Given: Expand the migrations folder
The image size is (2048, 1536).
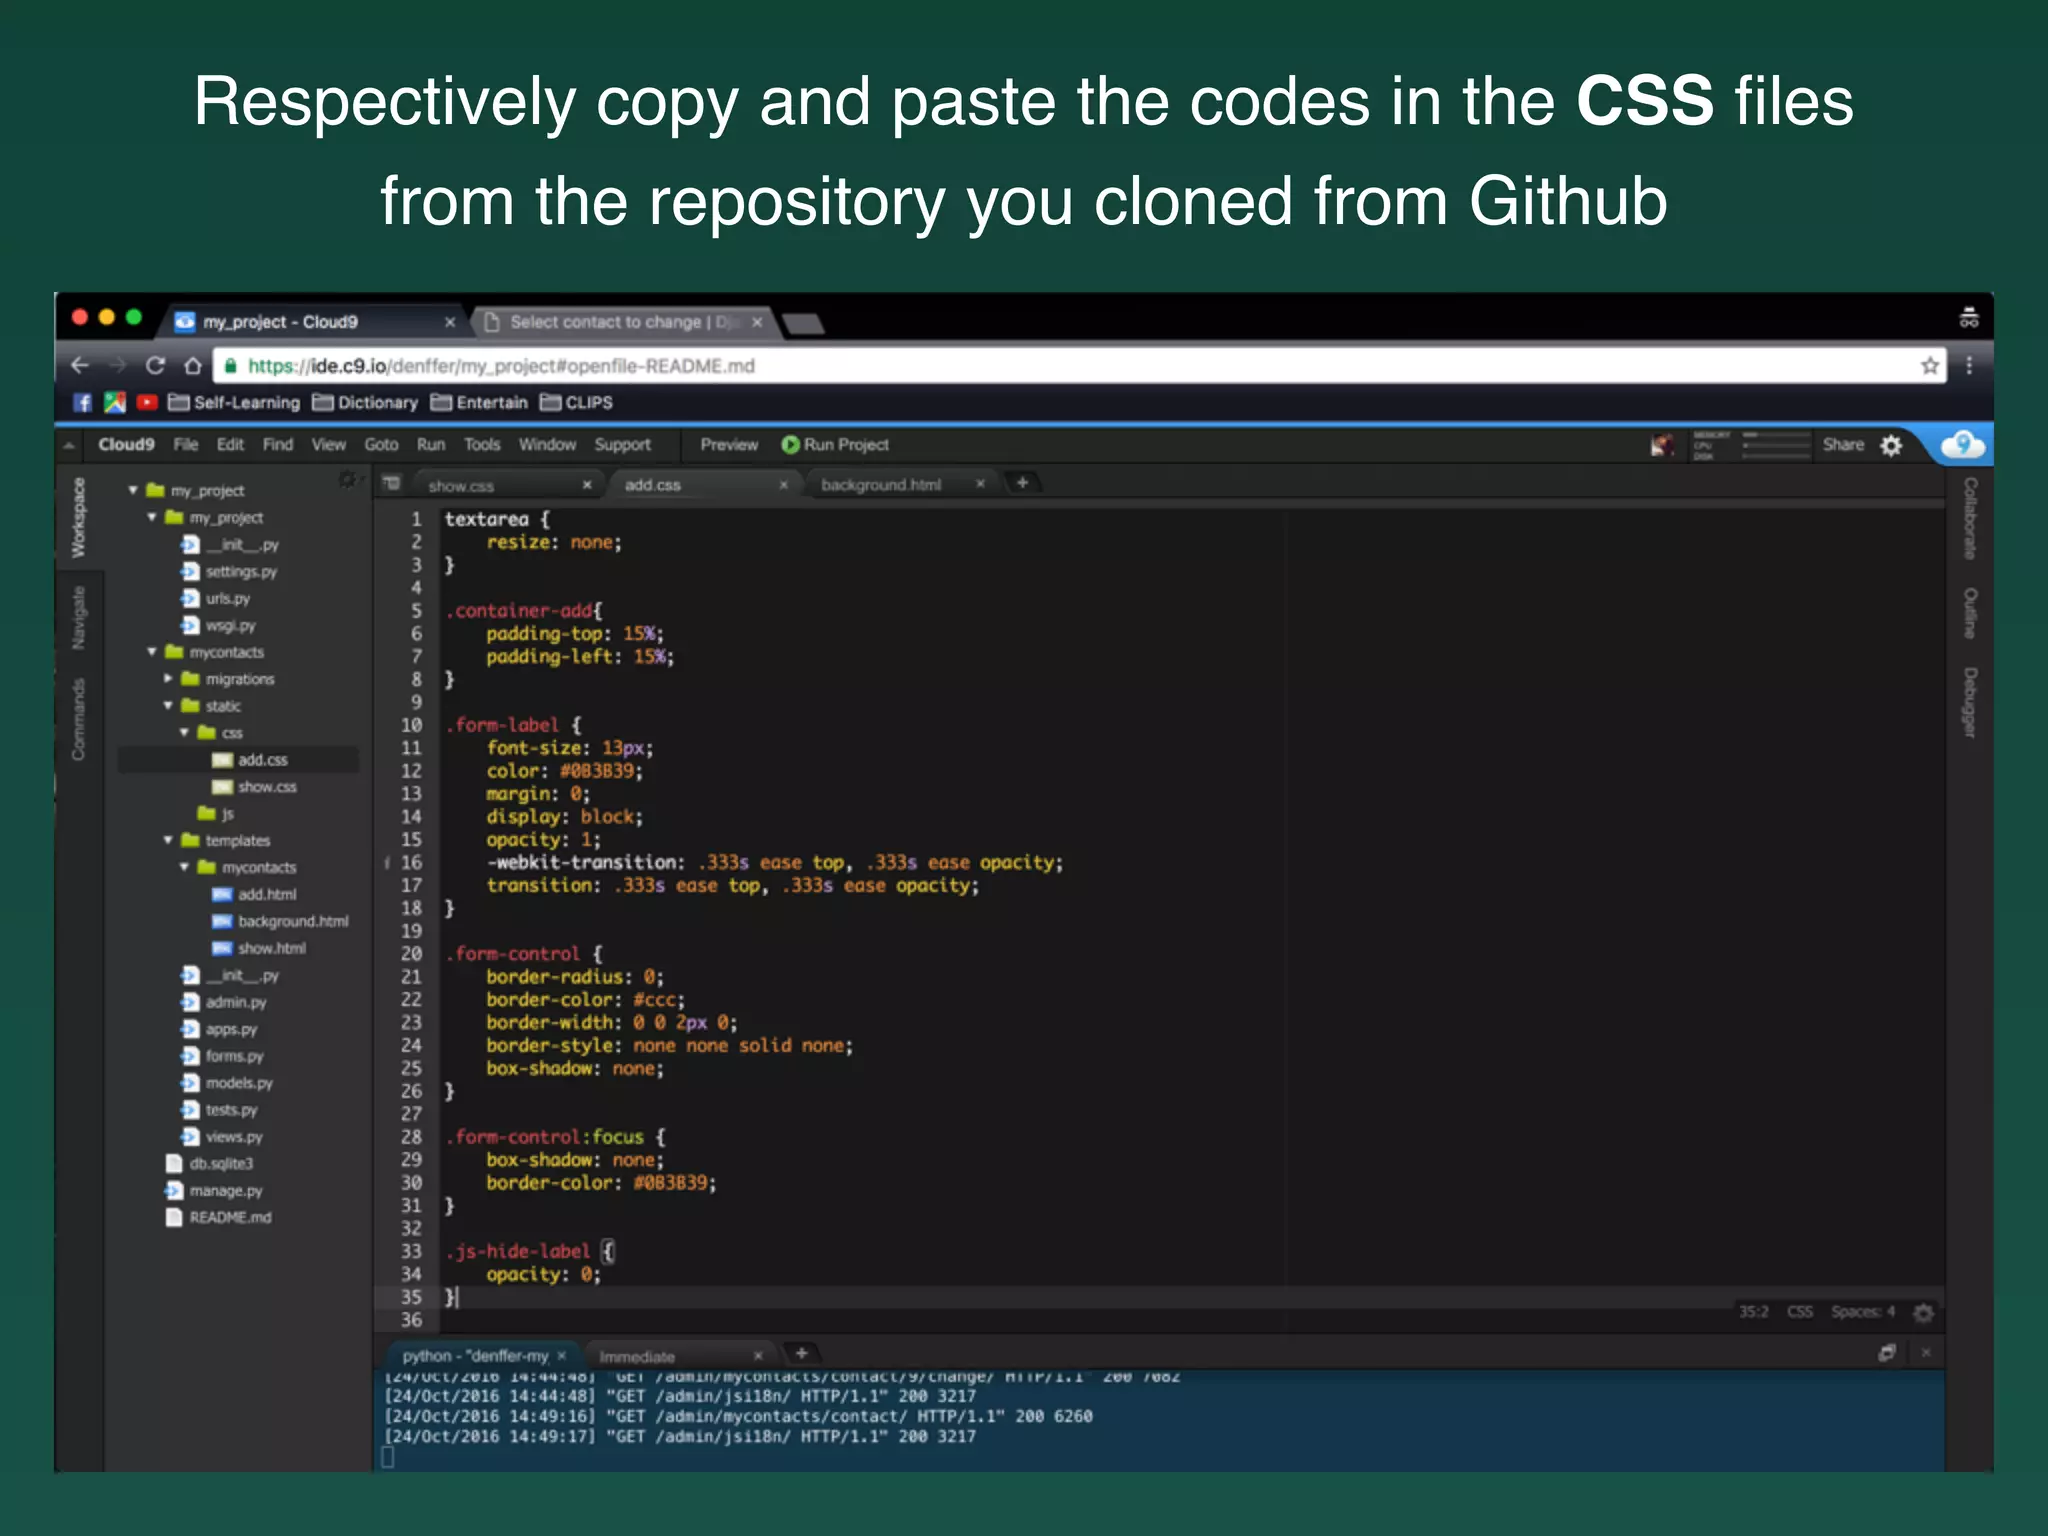Looking at the screenshot, I should coord(168,679).
